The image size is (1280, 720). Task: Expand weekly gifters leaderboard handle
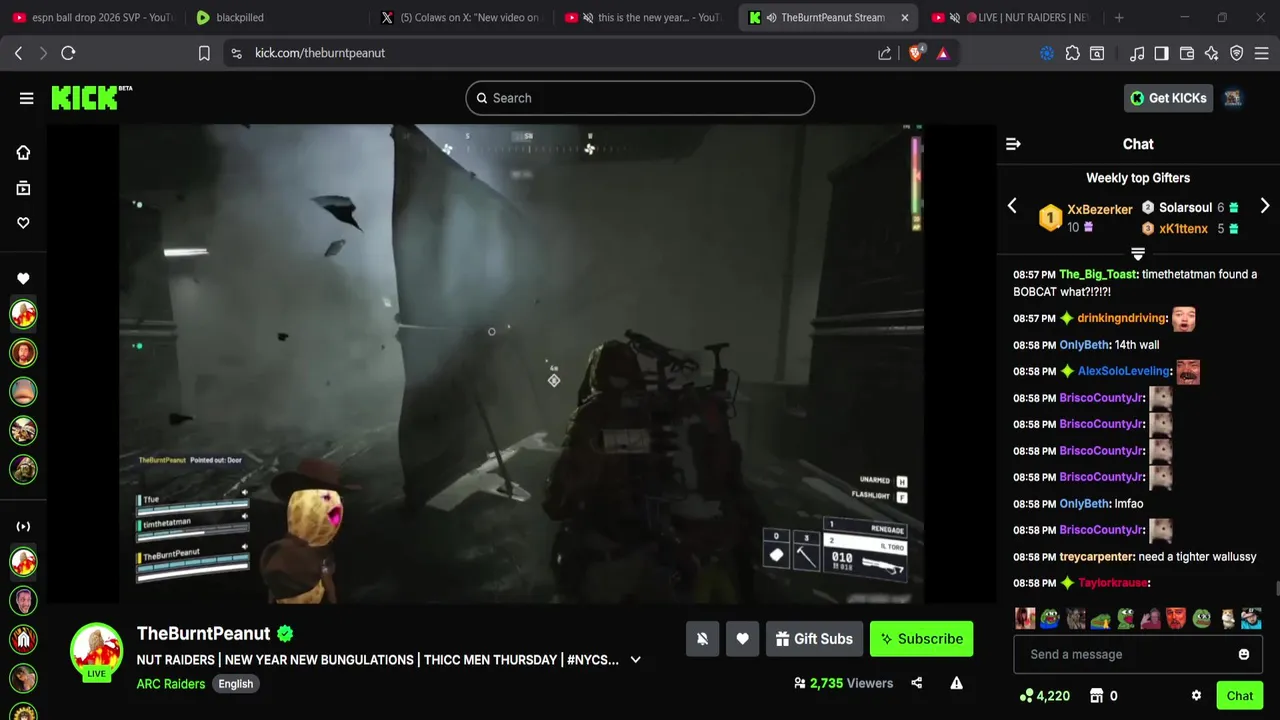tap(1138, 253)
